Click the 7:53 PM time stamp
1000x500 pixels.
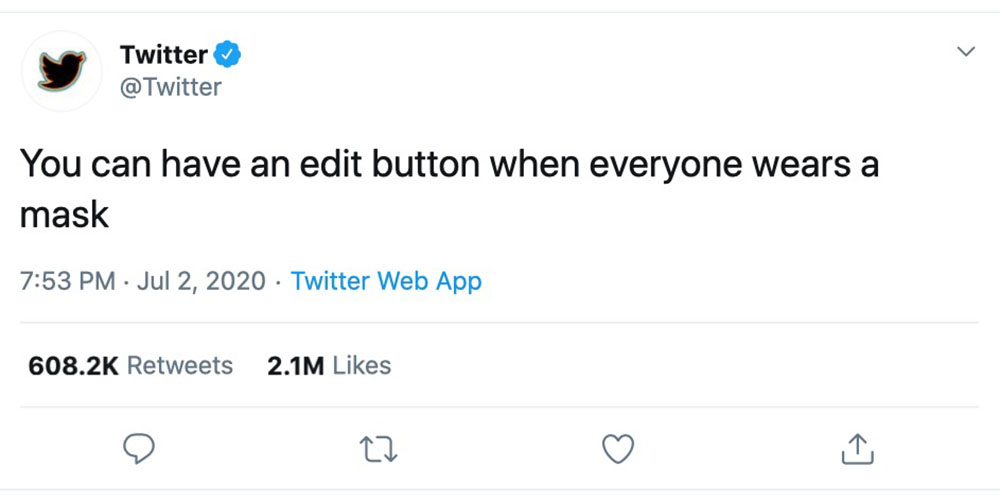[x=68, y=281]
